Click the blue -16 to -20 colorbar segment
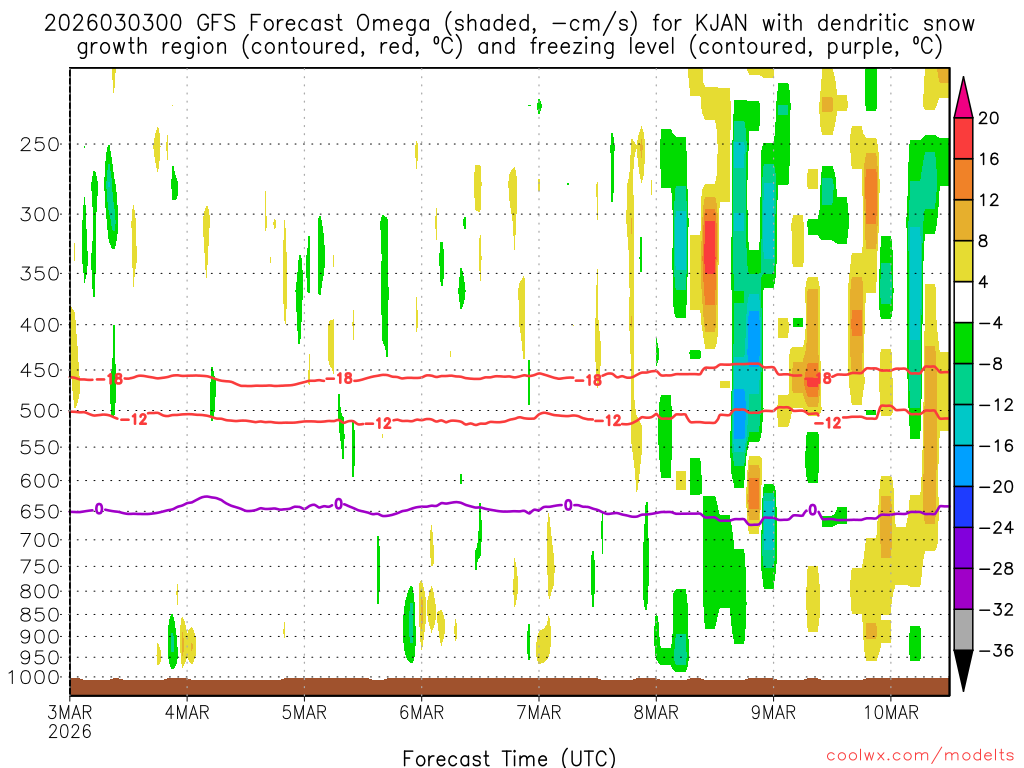 pos(963,466)
